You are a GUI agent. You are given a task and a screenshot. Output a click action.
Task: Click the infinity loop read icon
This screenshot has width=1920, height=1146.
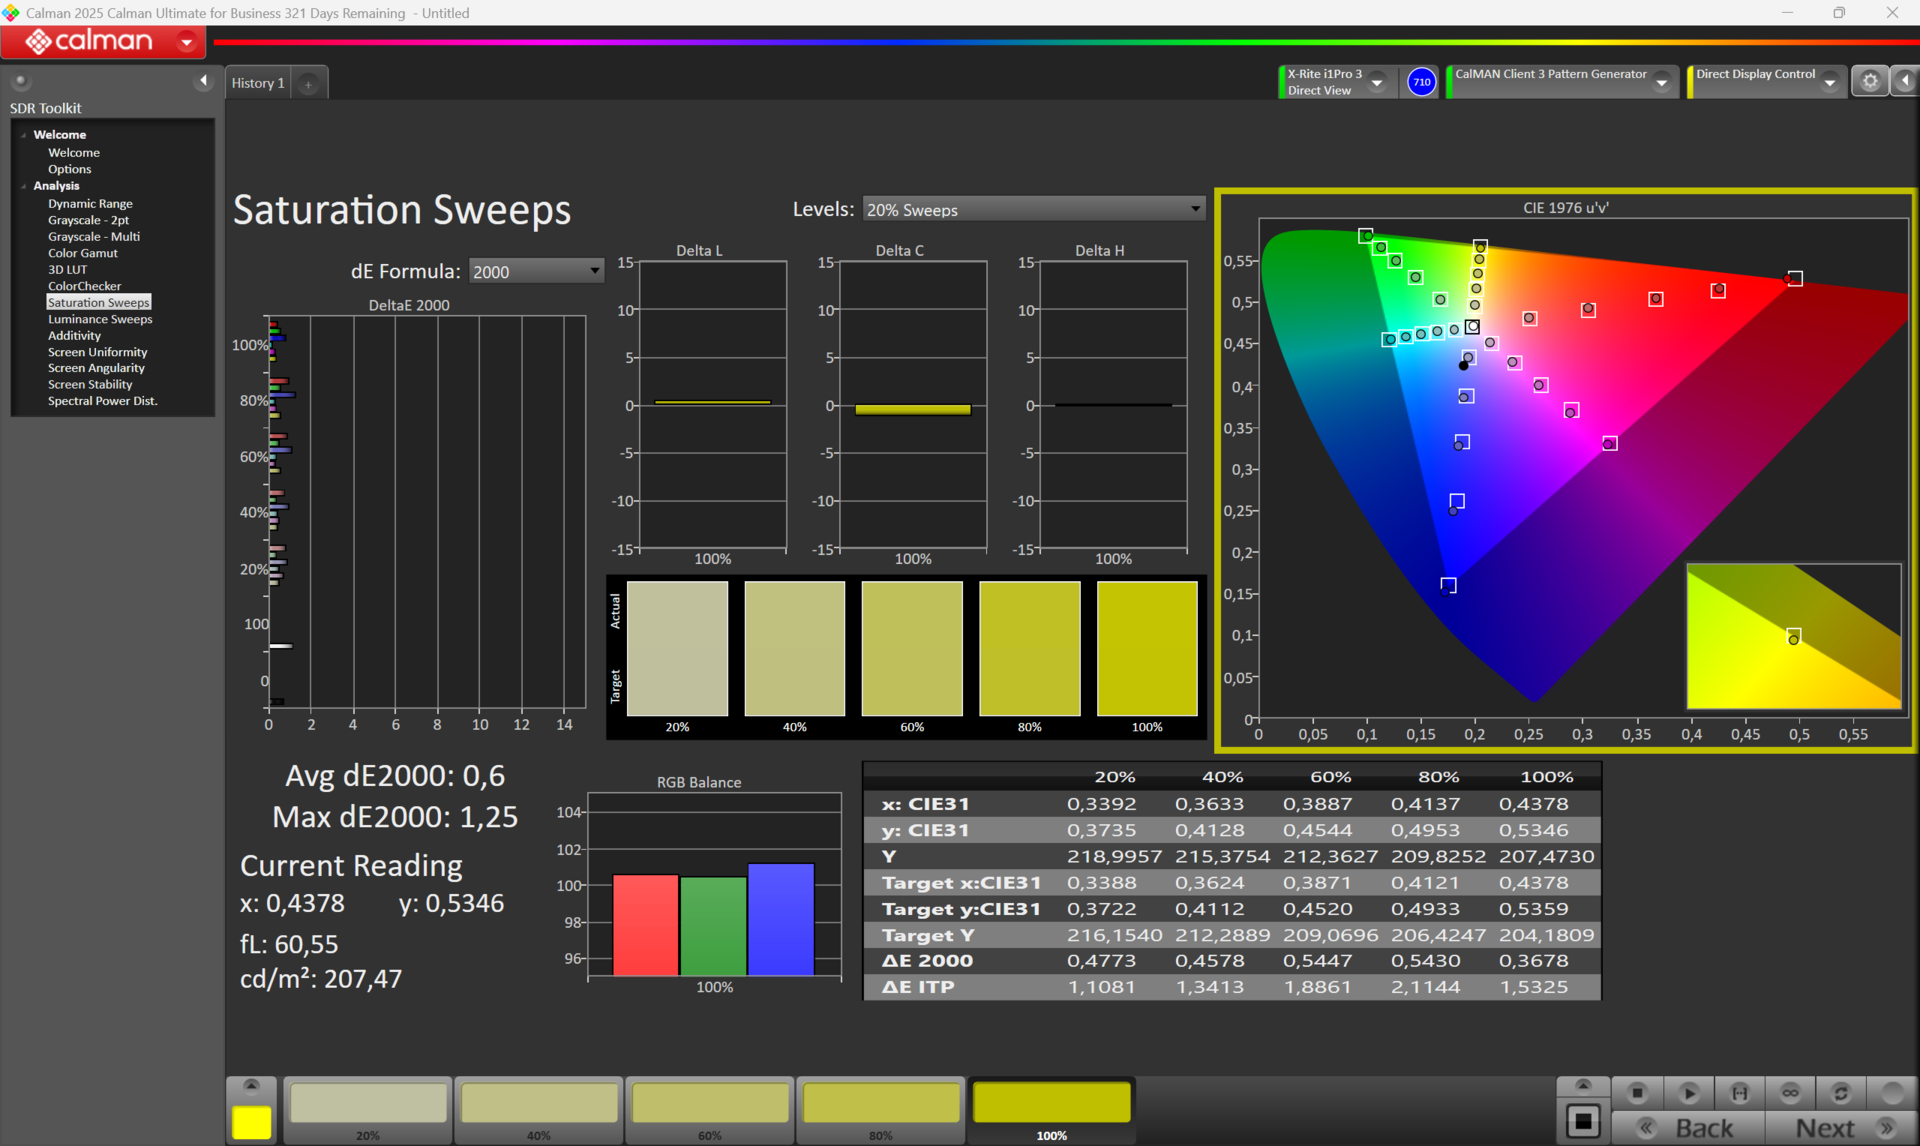tap(1790, 1092)
